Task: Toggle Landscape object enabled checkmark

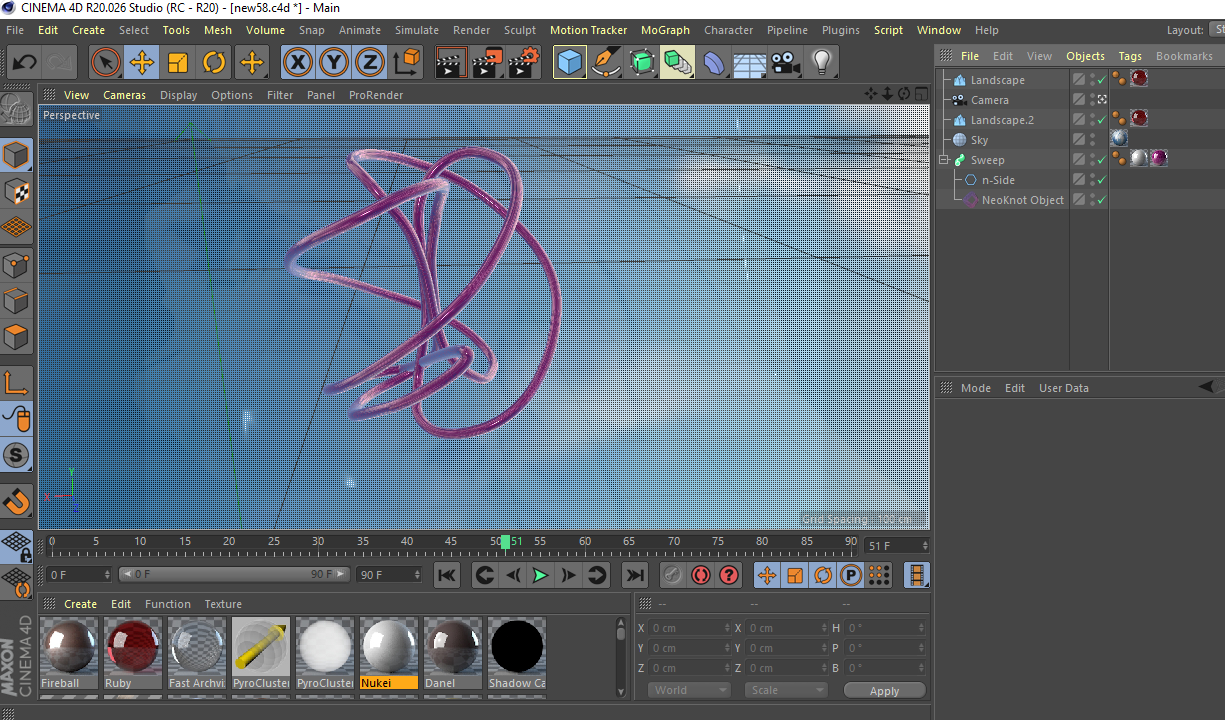Action: click(x=1101, y=80)
